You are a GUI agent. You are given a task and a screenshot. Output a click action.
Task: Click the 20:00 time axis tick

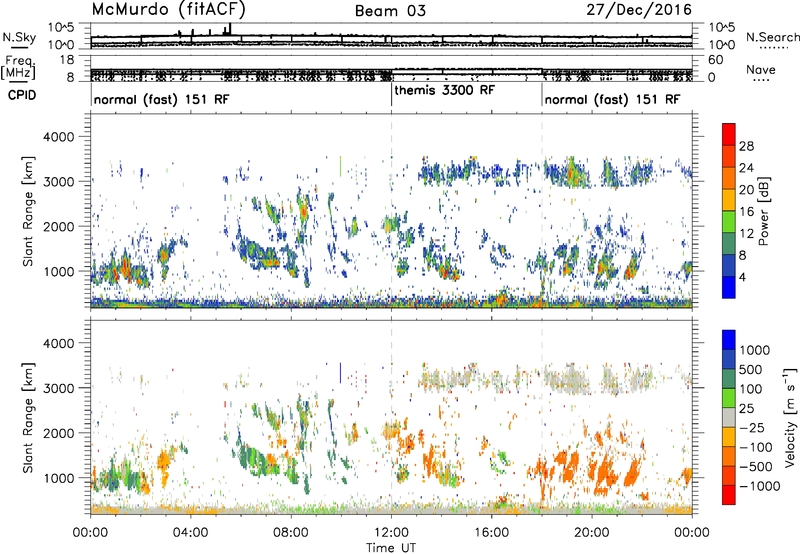click(x=592, y=533)
